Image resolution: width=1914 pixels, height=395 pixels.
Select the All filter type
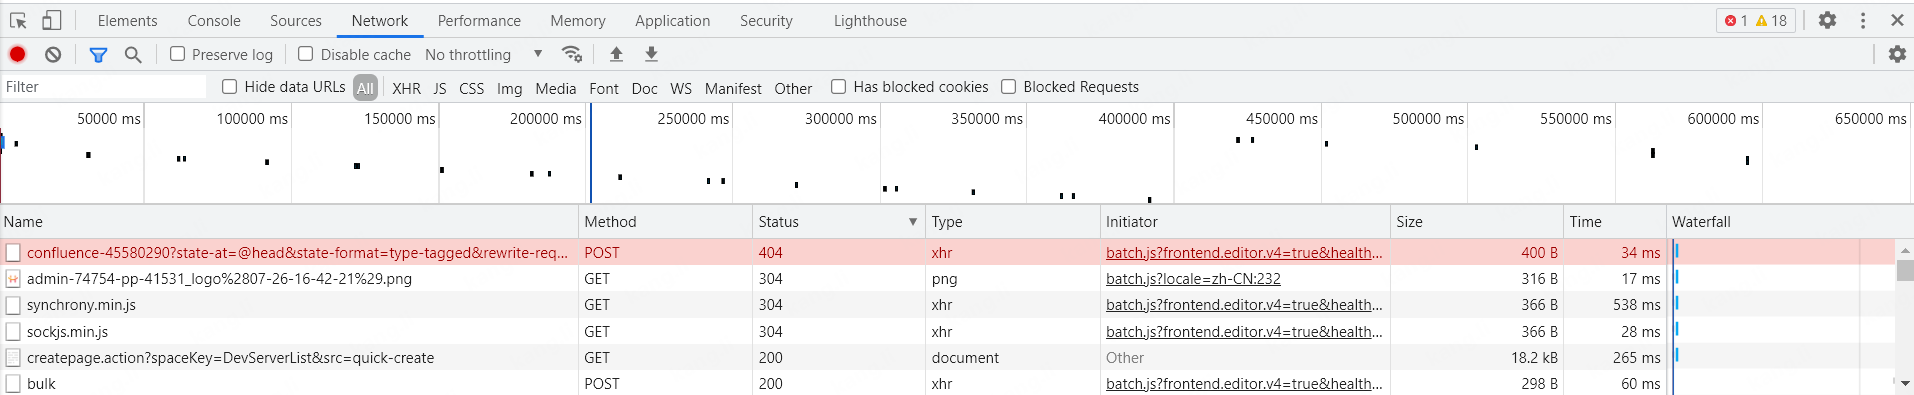(x=365, y=88)
